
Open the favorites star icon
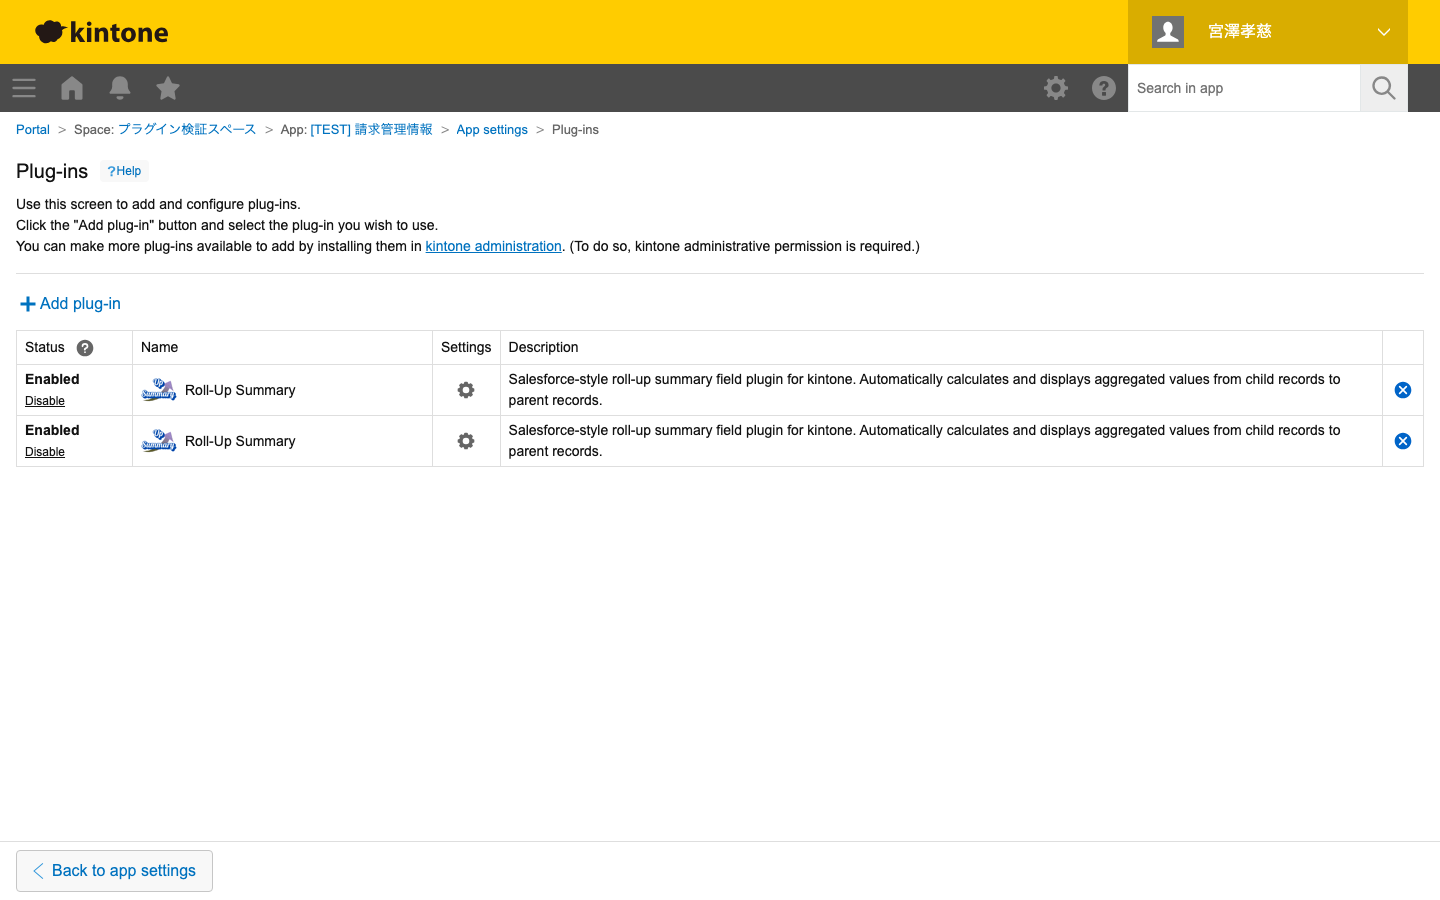click(x=168, y=88)
